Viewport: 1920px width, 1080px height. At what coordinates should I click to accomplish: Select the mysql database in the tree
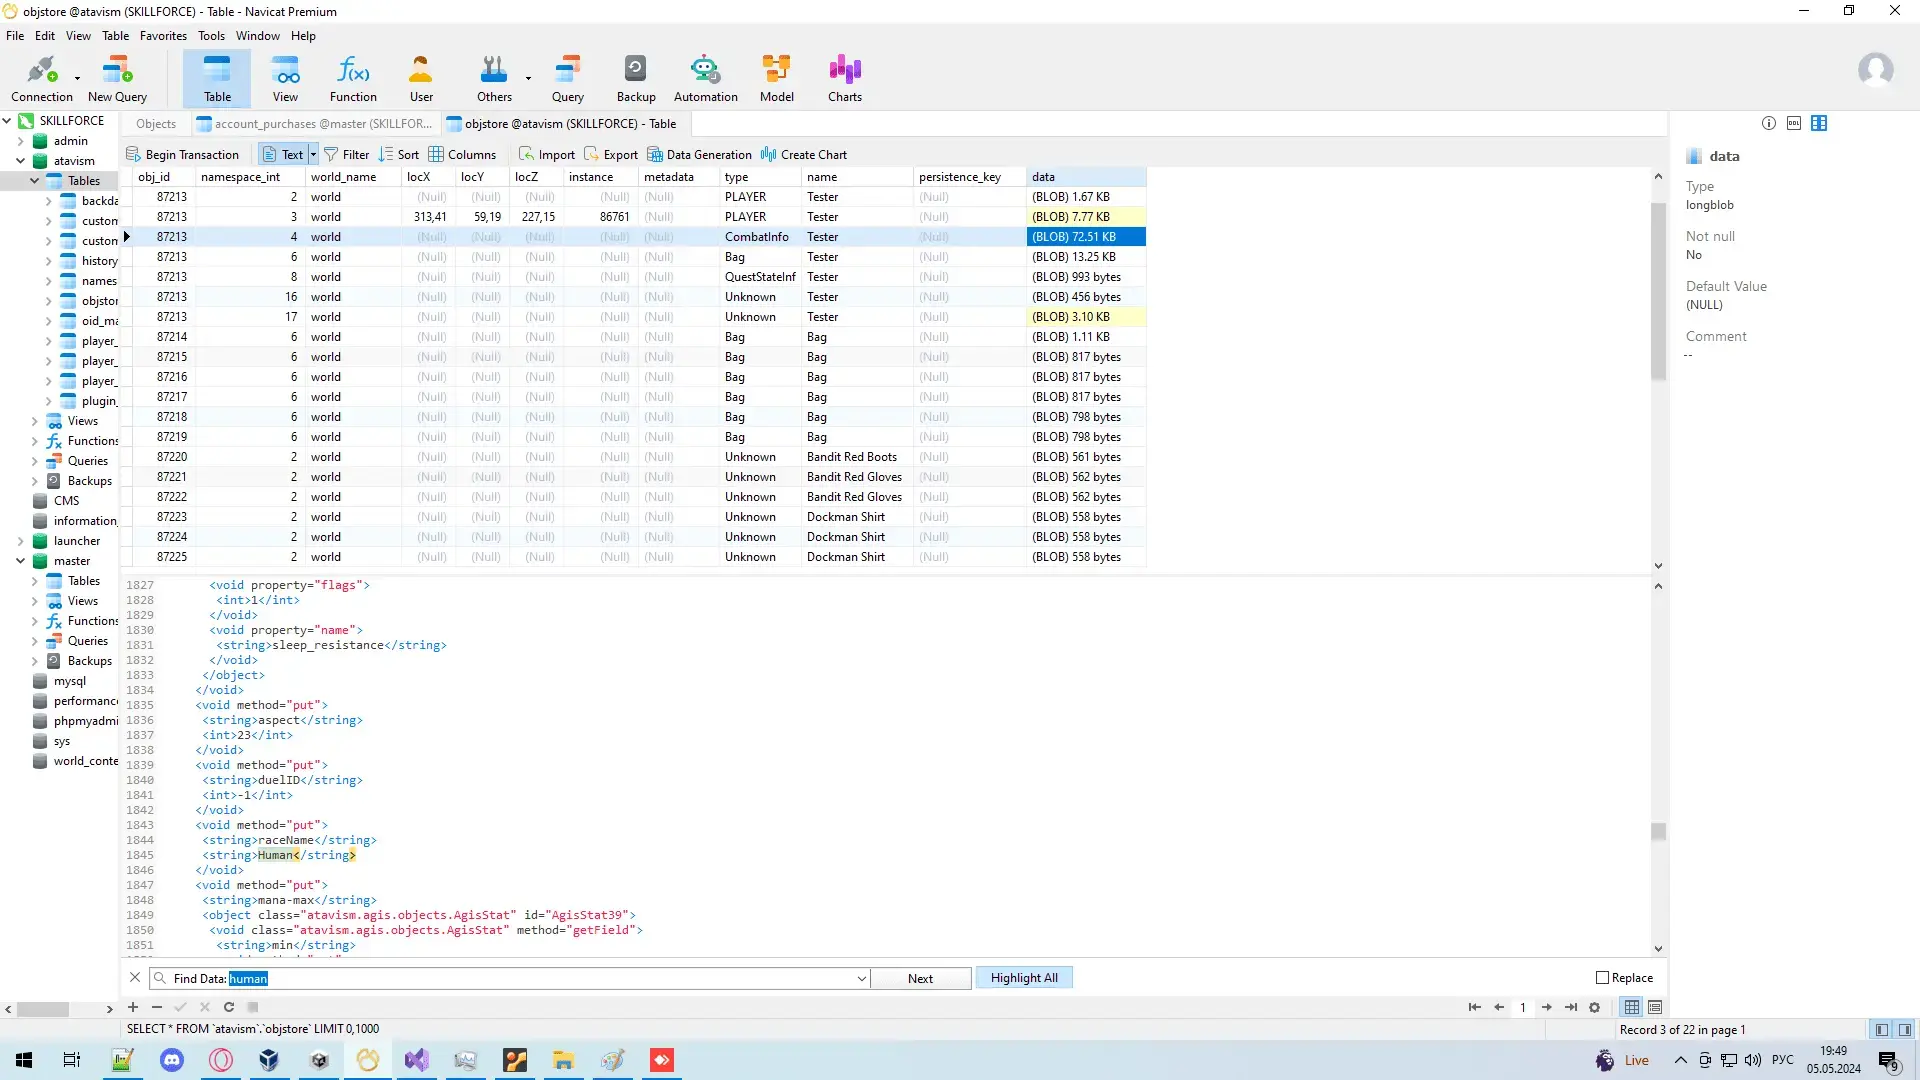click(x=70, y=681)
